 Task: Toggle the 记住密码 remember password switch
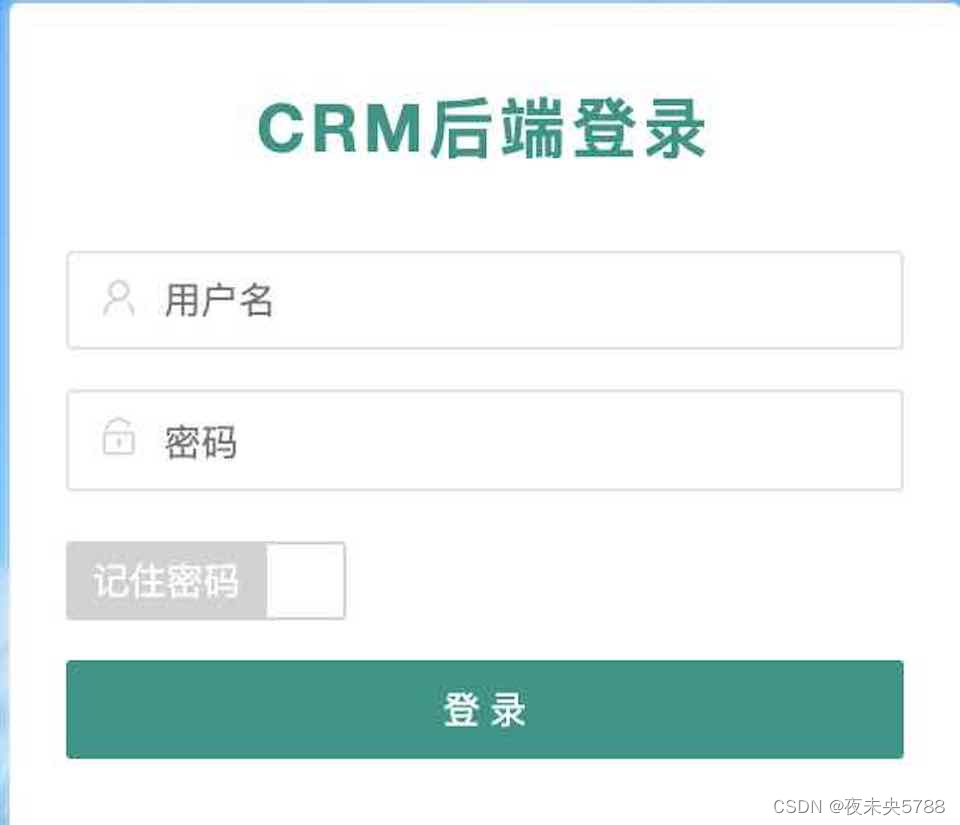pyautogui.click(x=206, y=580)
